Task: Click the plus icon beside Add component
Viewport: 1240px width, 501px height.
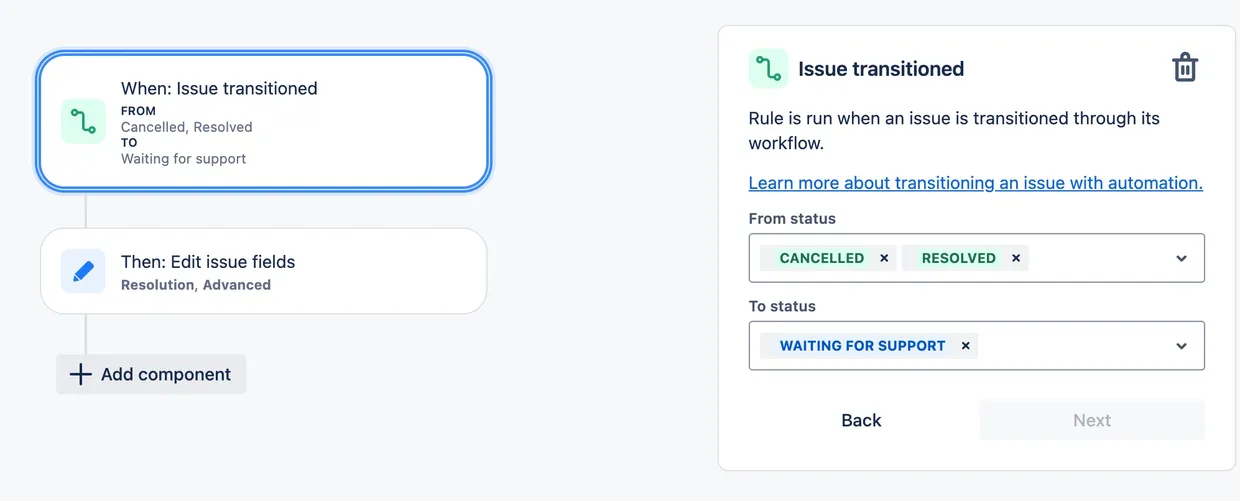Action: 80,375
